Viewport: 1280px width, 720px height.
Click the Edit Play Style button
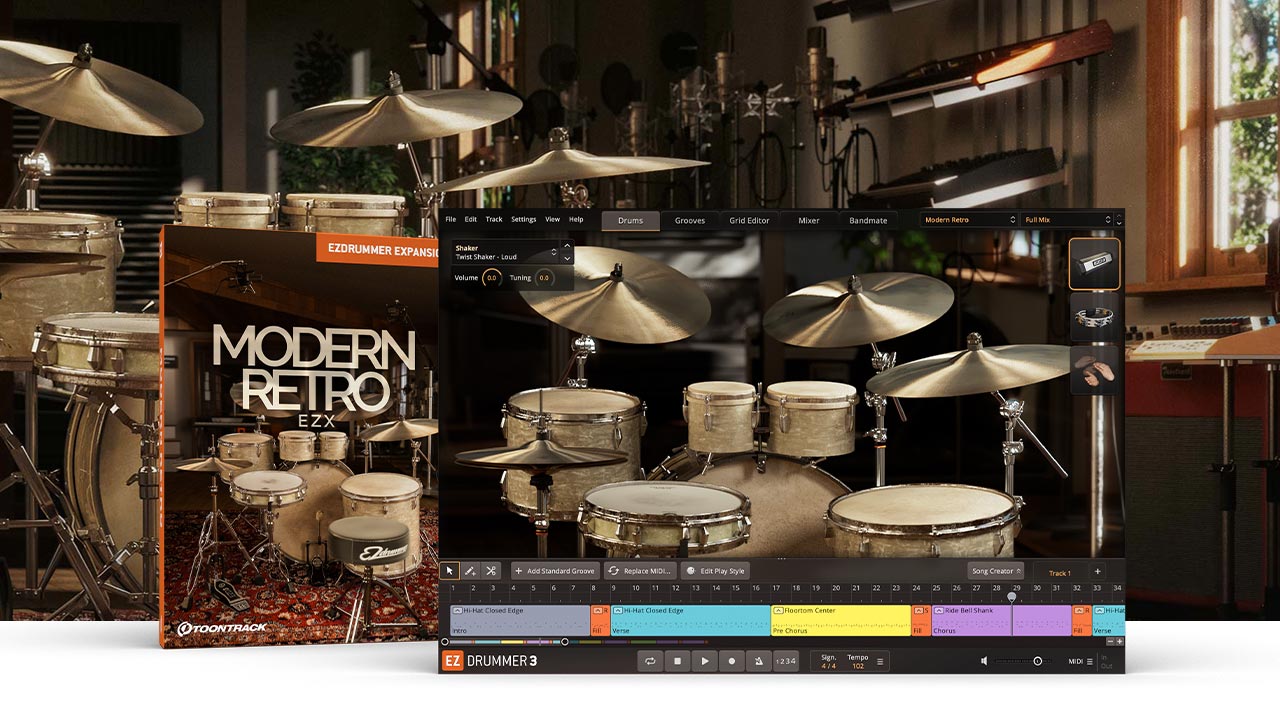[716, 571]
